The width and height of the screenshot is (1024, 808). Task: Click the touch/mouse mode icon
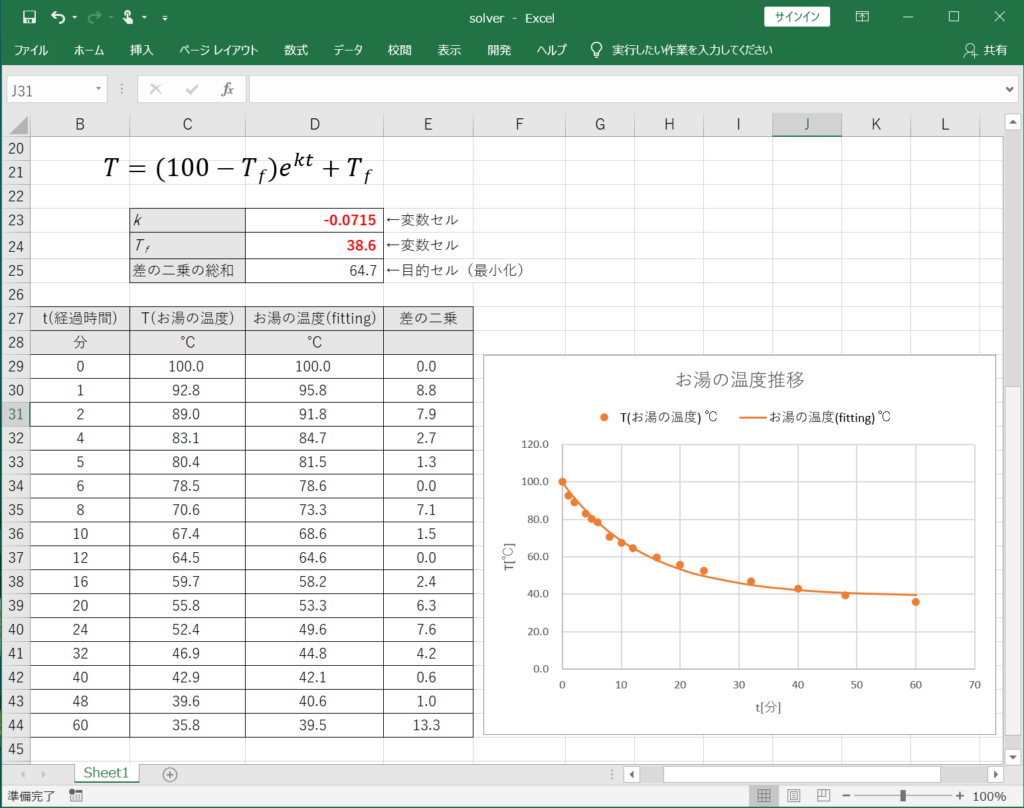pos(128,17)
